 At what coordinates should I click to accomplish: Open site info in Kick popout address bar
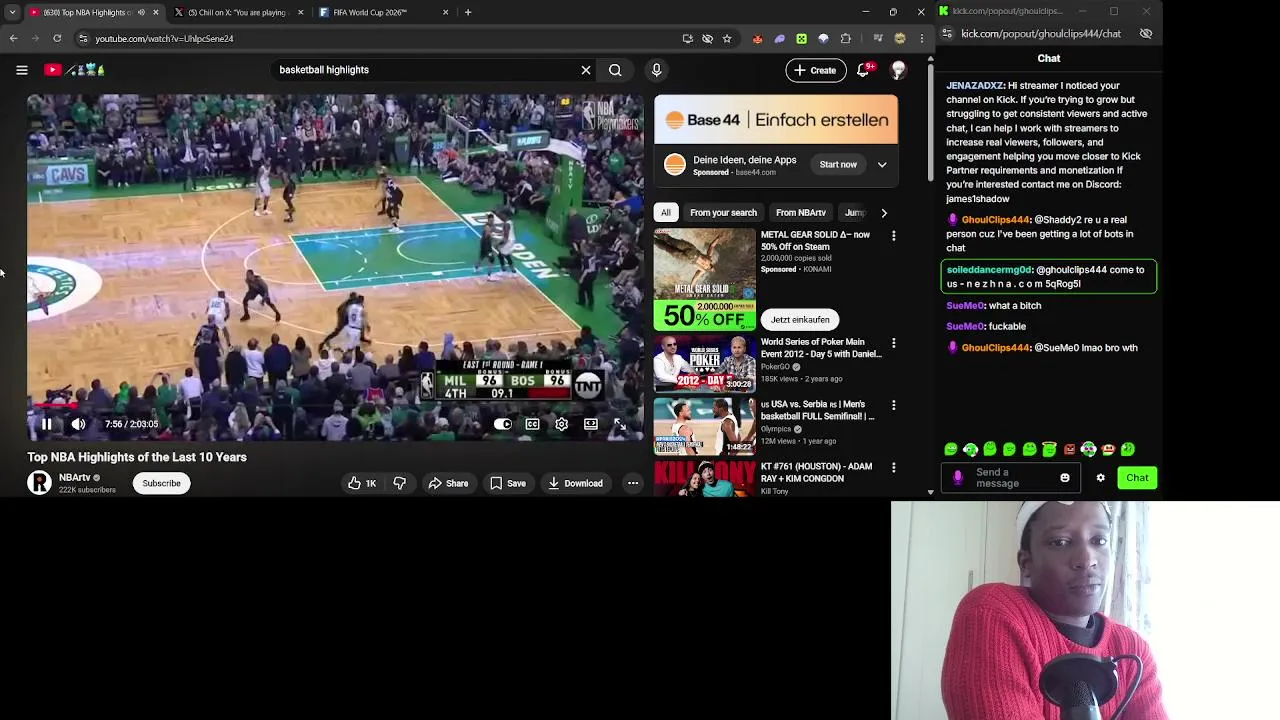(x=947, y=34)
